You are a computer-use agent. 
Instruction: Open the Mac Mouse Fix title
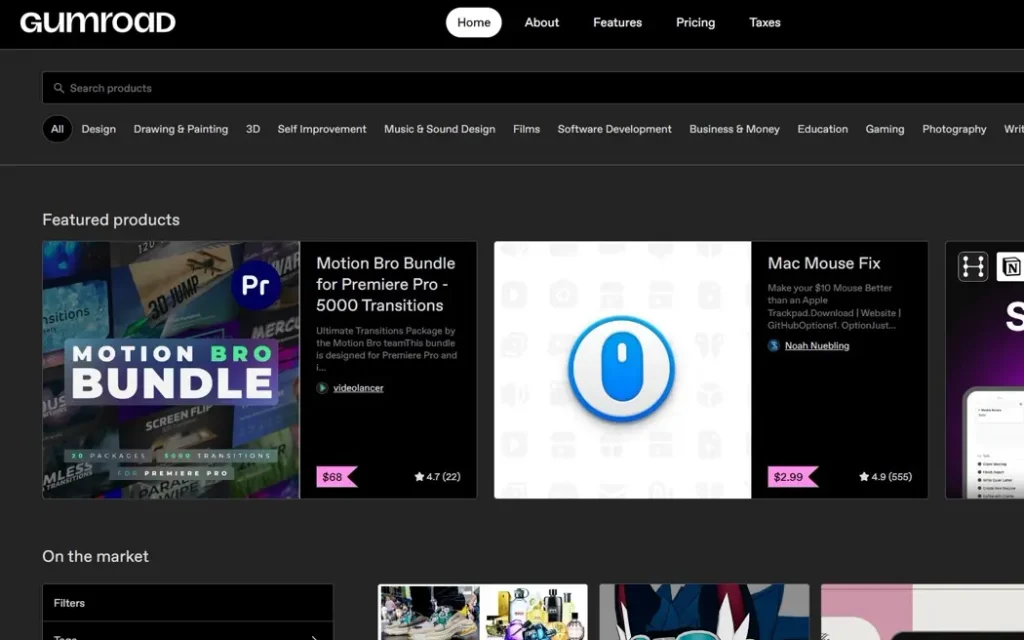point(824,263)
